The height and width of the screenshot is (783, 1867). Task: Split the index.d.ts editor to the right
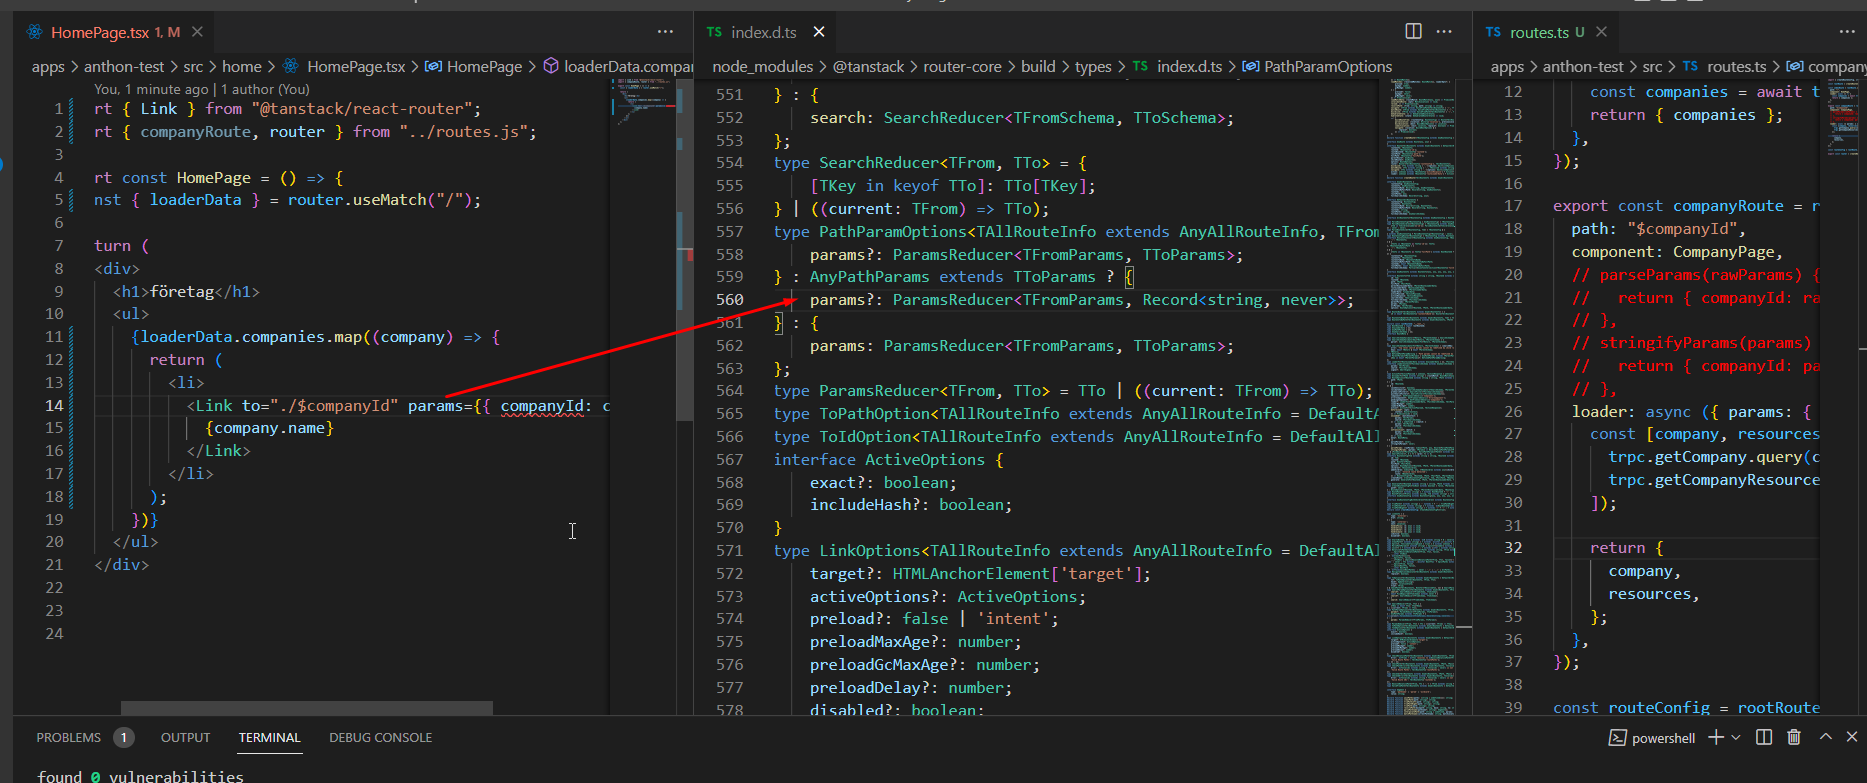click(x=1413, y=32)
